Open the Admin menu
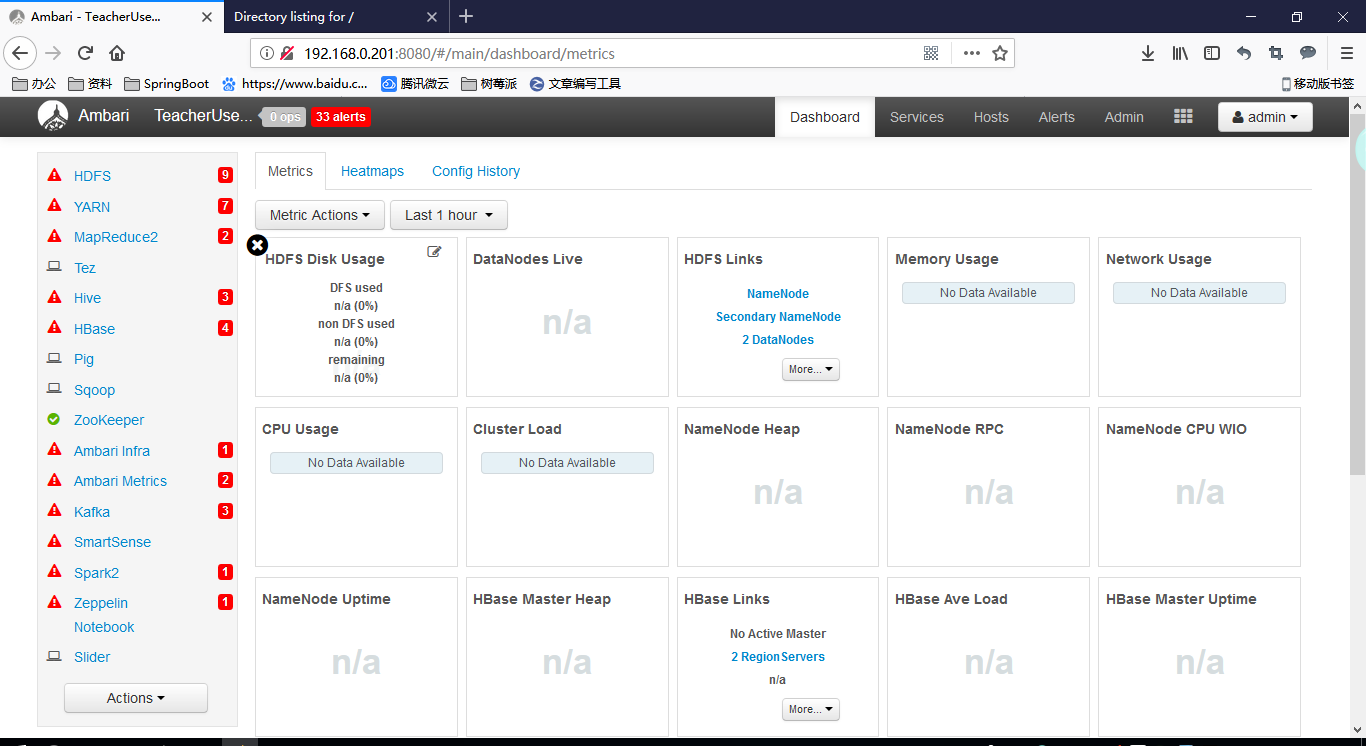The height and width of the screenshot is (746, 1366). pyautogui.click(x=1124, y=117)
